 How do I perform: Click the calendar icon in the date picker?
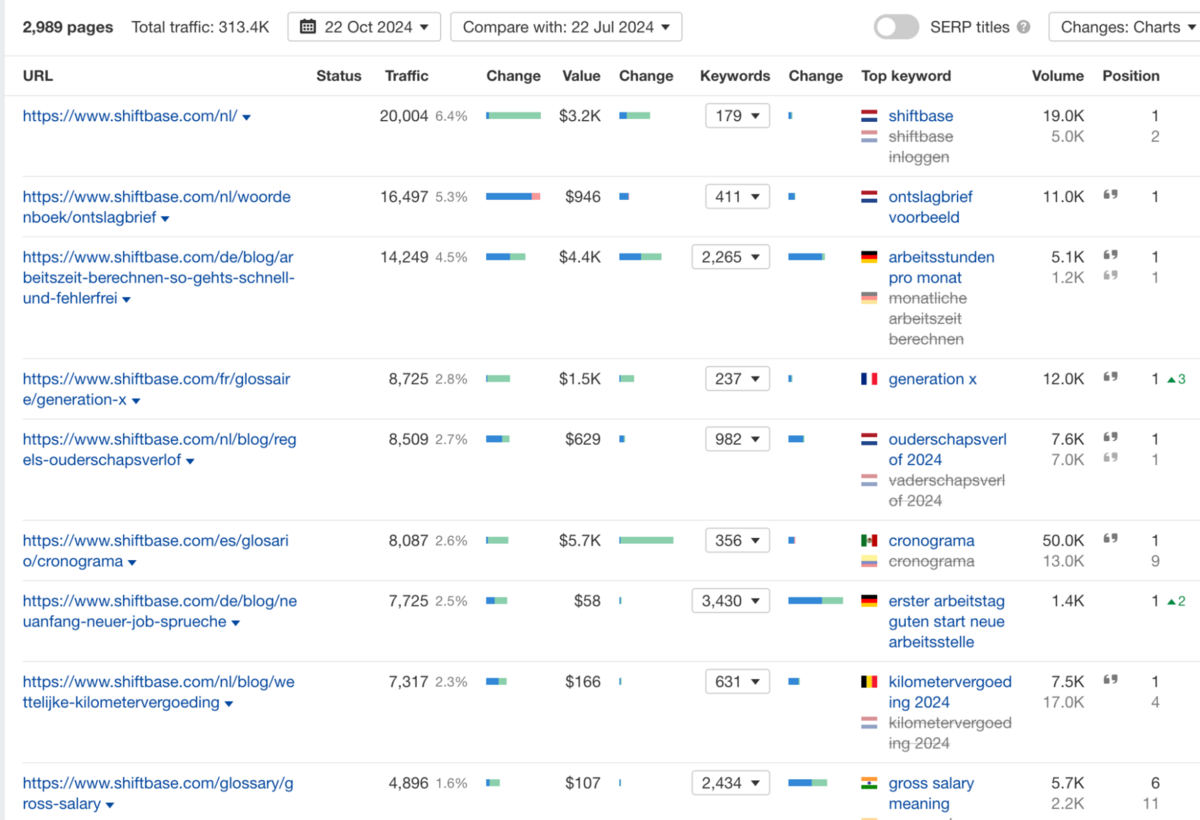click(308, 27)
